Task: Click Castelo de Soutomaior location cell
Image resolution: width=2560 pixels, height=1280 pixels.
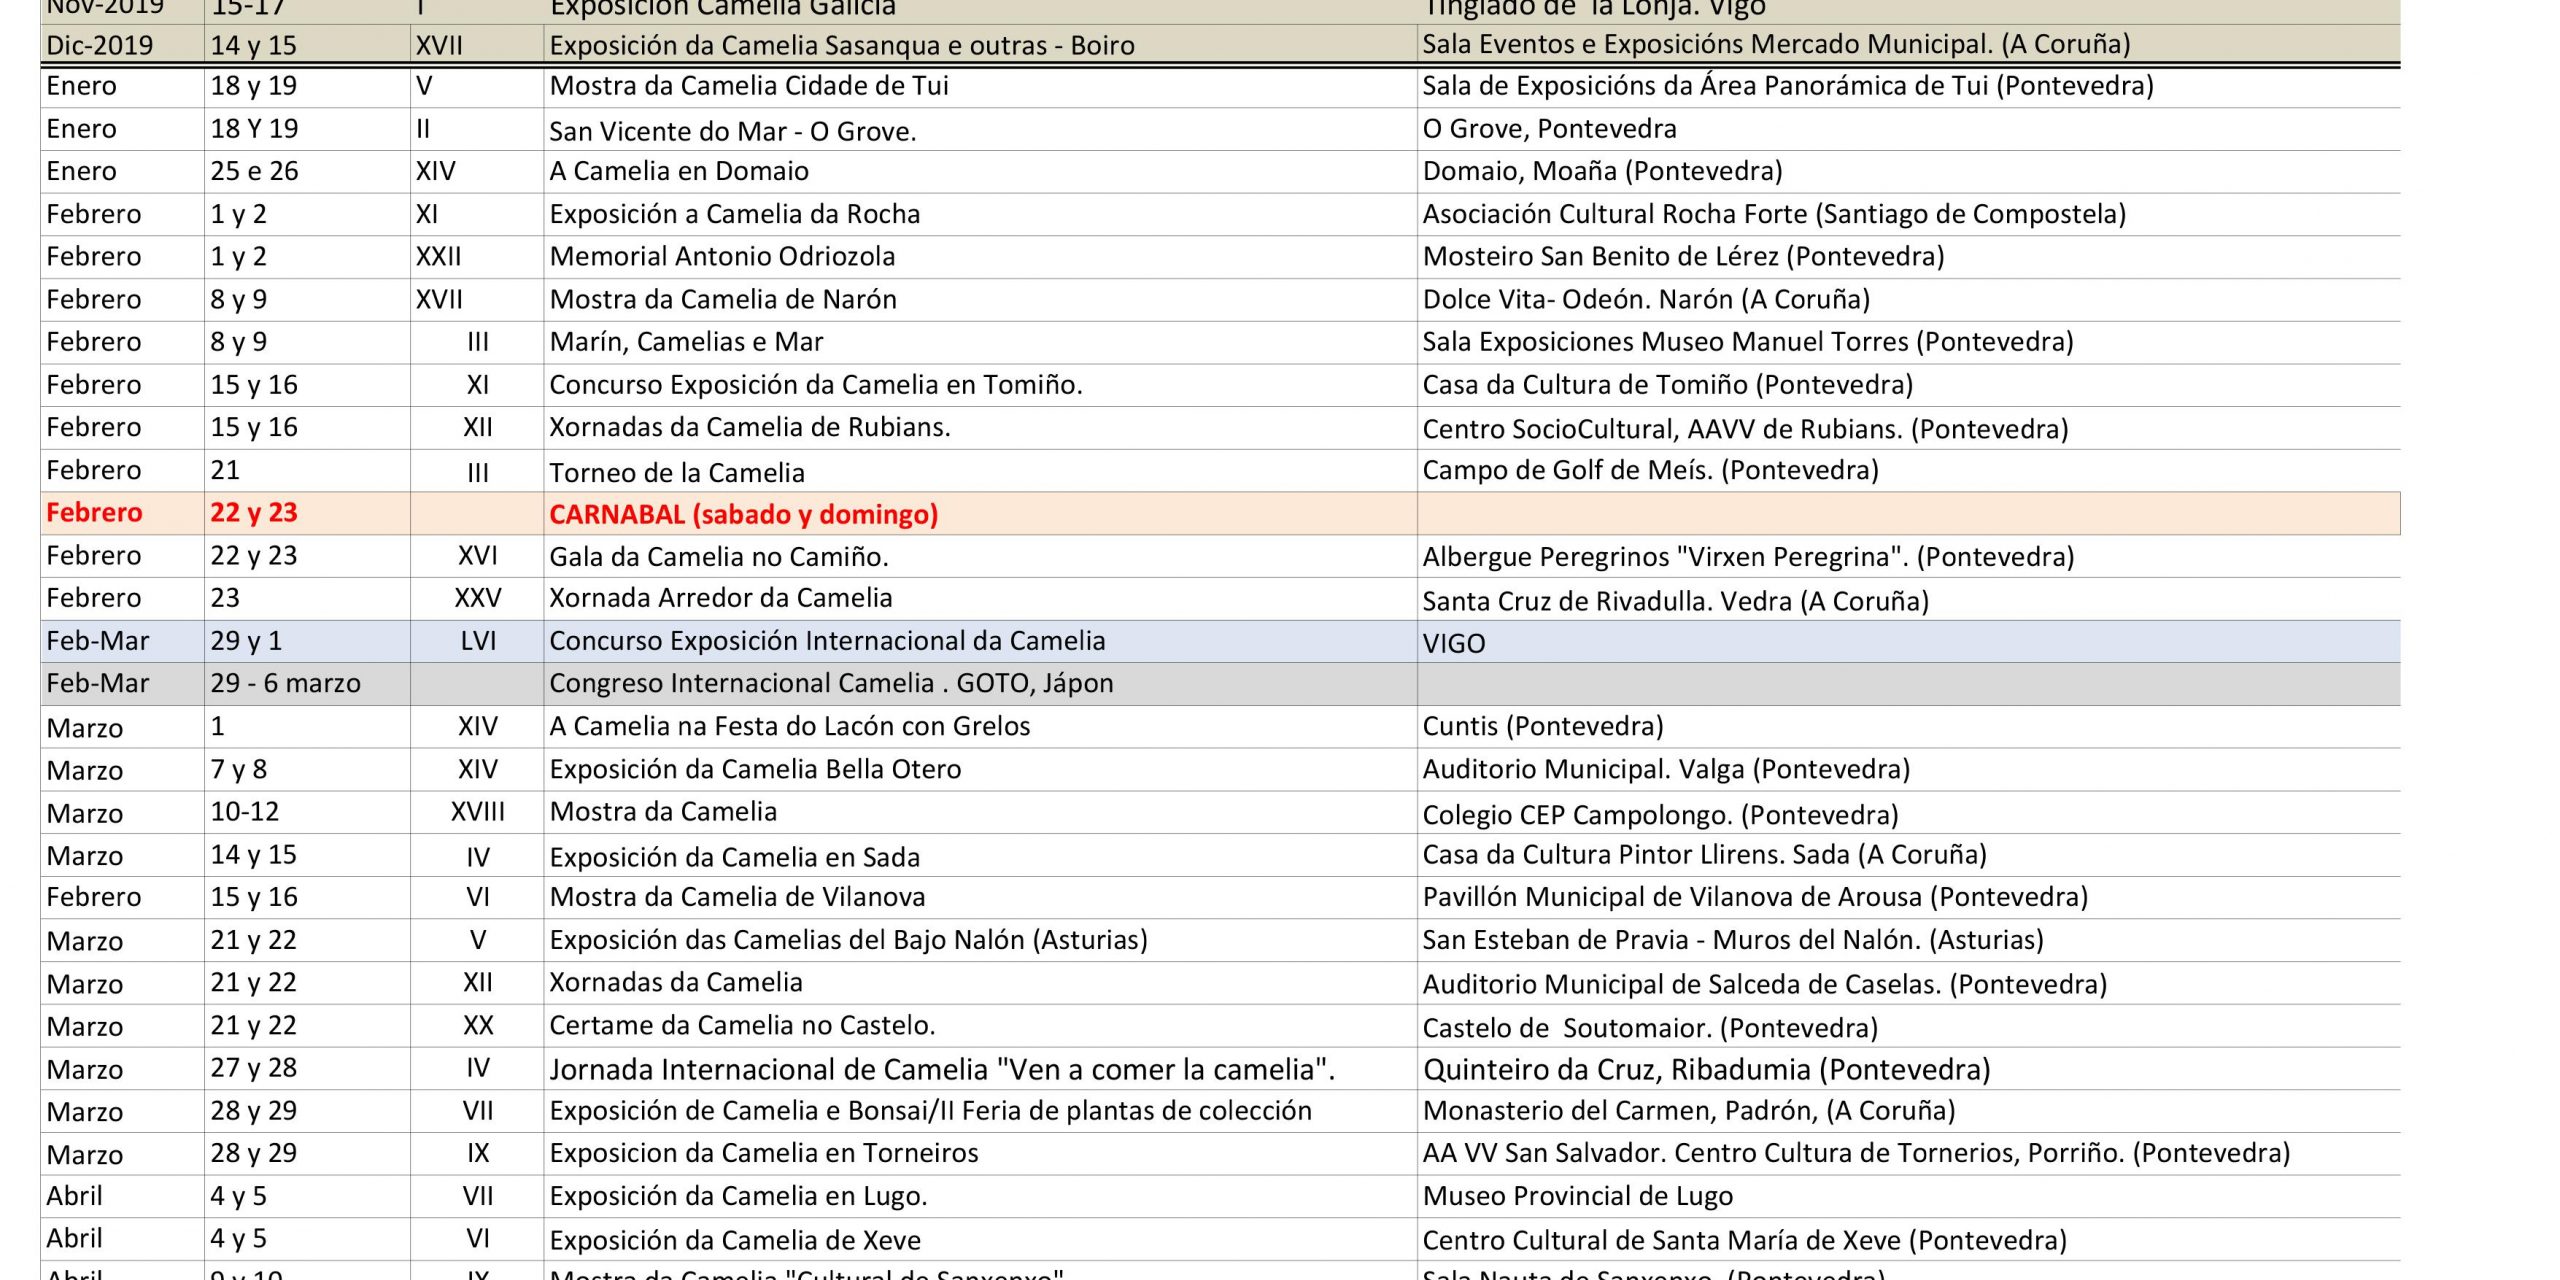Action: (x=1650, y=1028)
